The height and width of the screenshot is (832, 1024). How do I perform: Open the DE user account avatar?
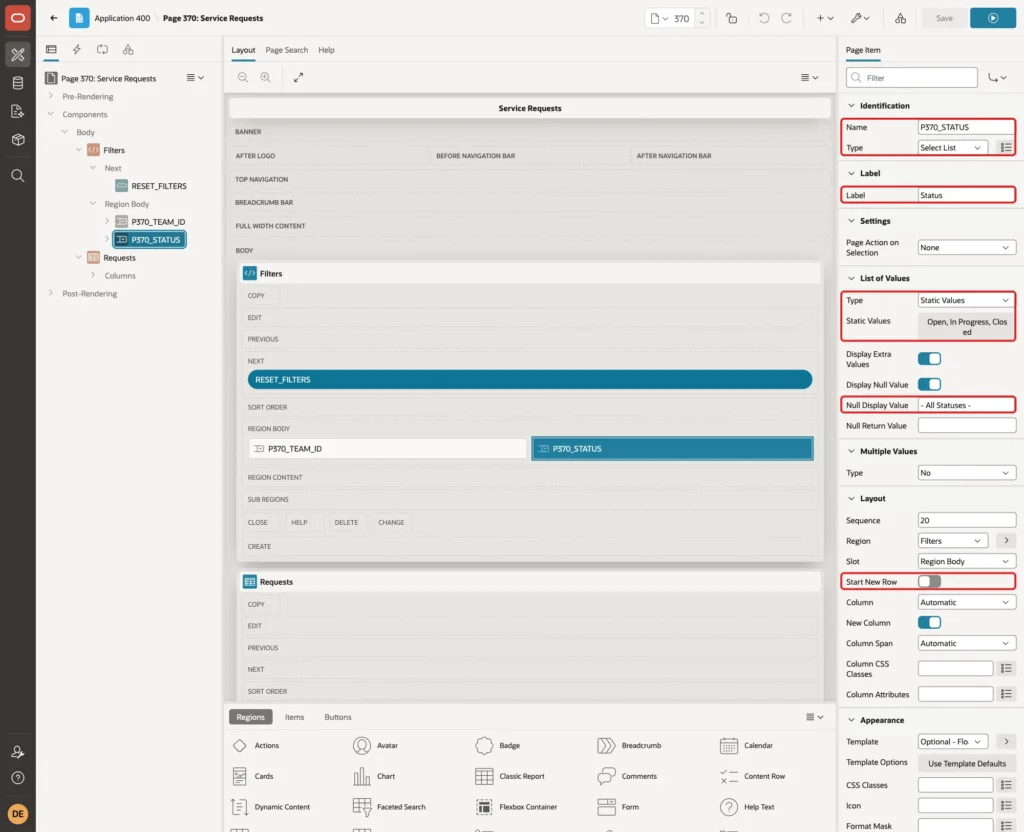coord(18,814)
